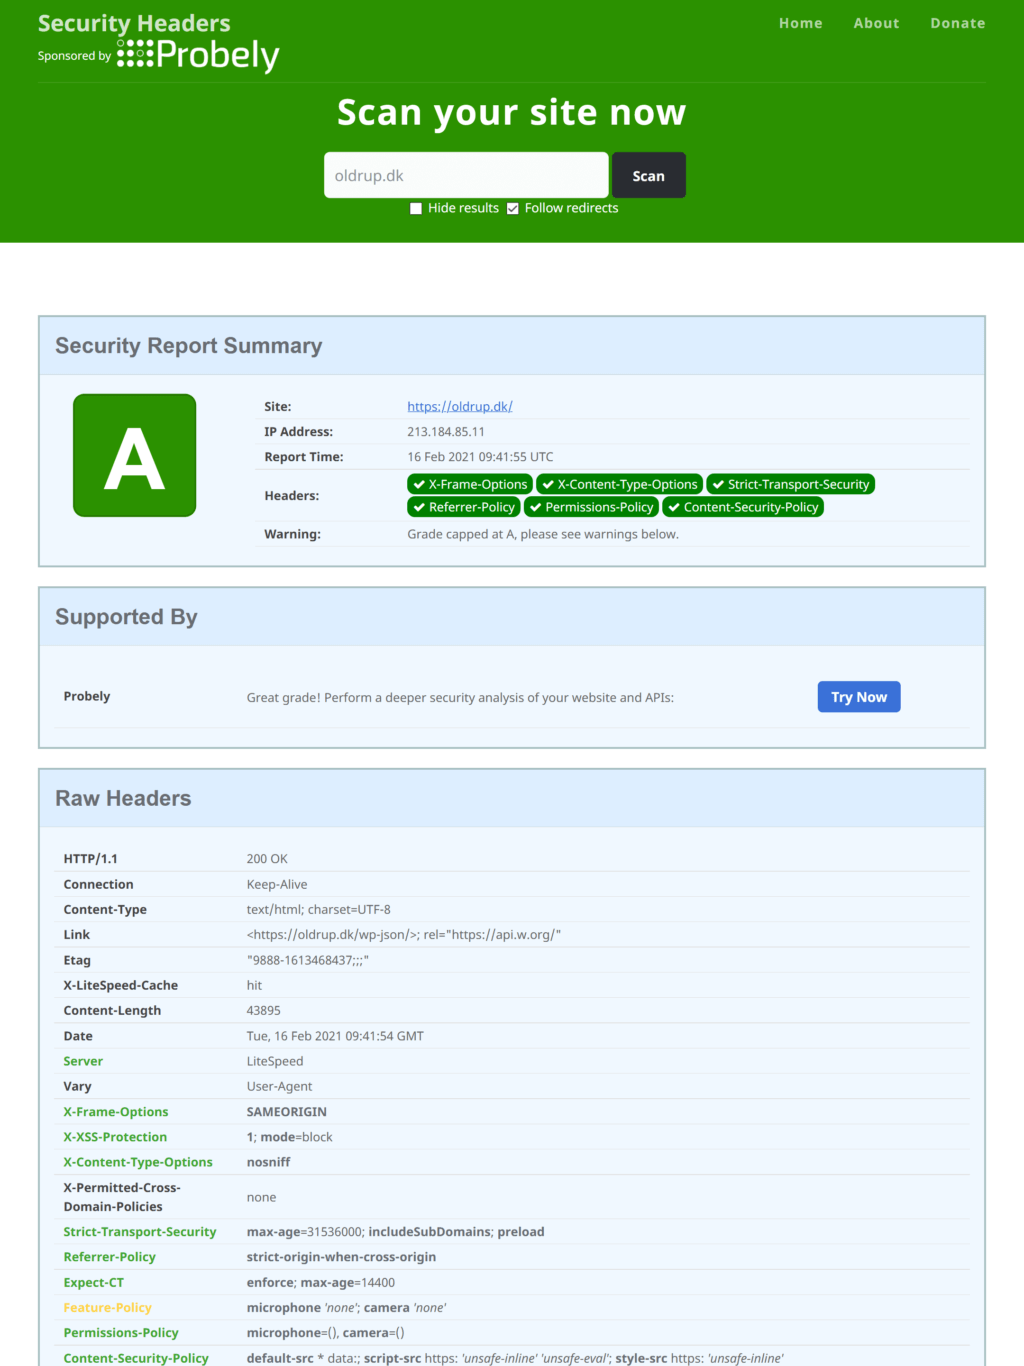This screenshot has height=1366, width=1024.
Task: Click the Security Report Summary heading
Action: (x=189, y=346)
